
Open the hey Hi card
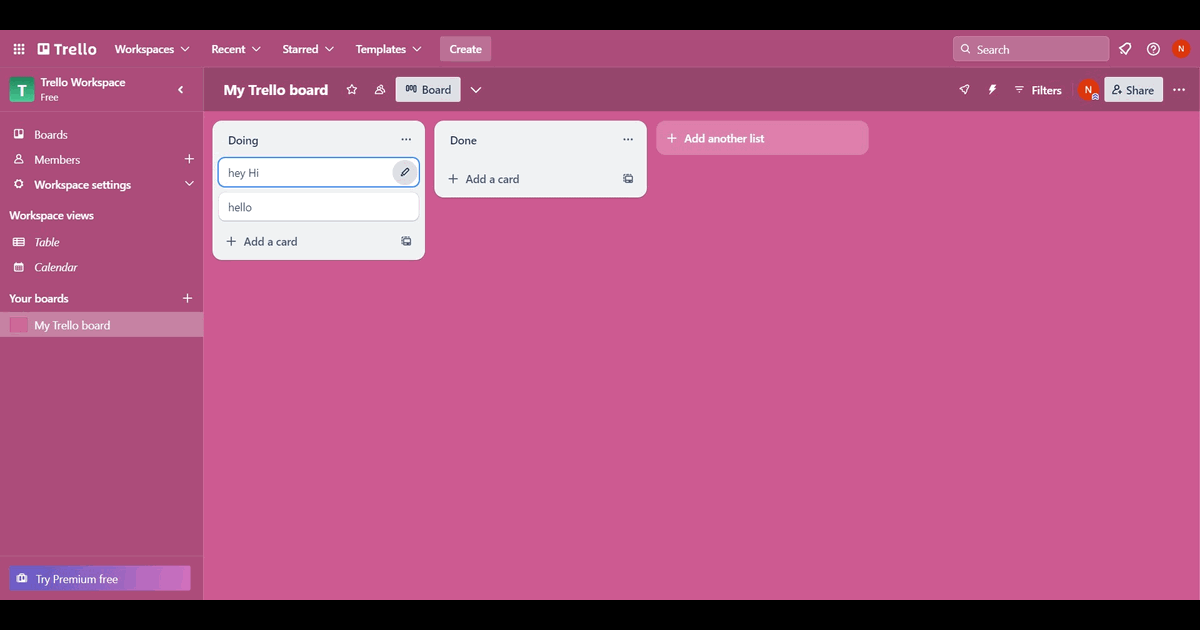point(319,173)
